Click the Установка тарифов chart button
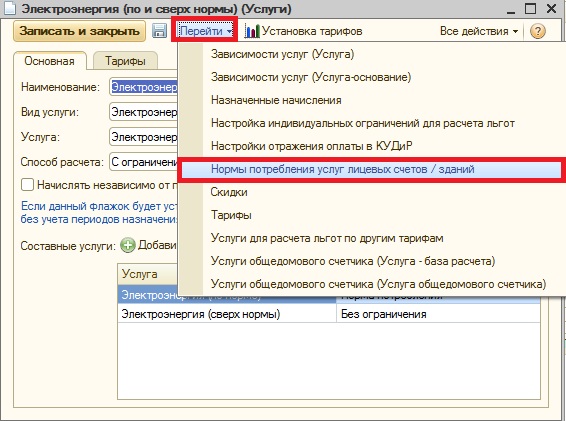The height and width of the screenshot is (421, 566). pyautogui.click(x=304, y=31)
